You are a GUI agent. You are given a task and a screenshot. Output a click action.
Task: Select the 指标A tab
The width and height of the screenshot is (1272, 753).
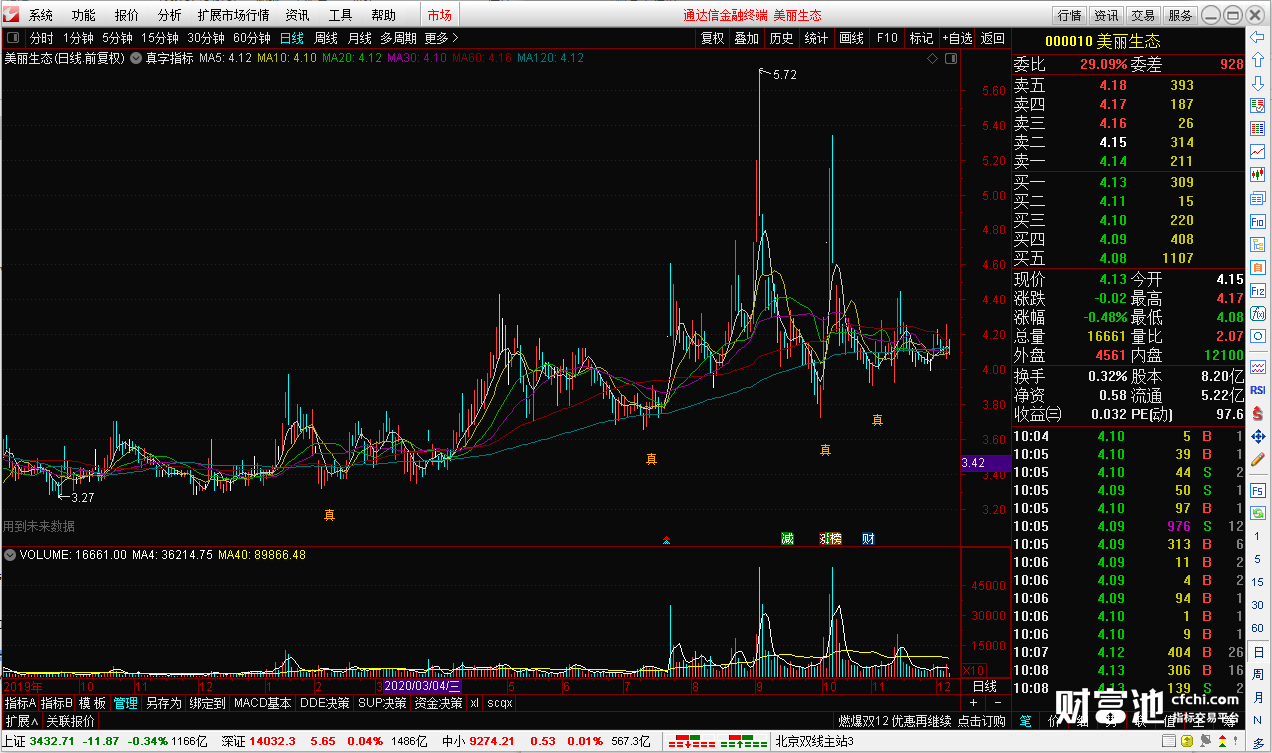click(20, 703)
